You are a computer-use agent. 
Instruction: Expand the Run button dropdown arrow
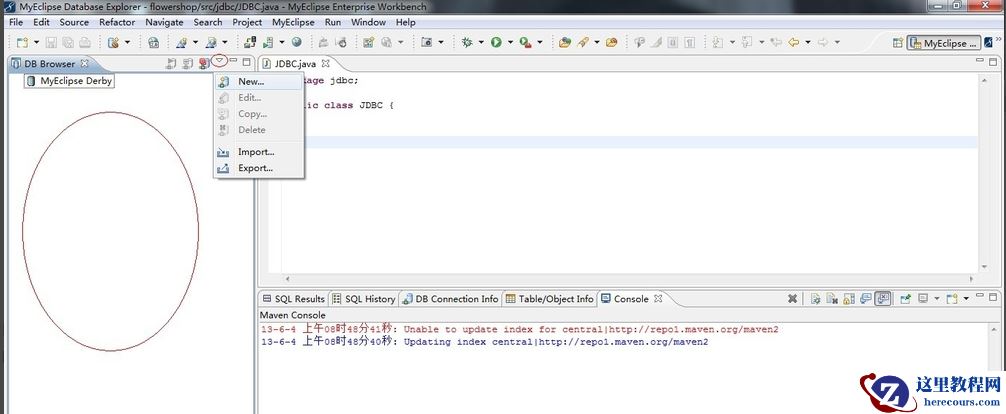tap(509, 43)
